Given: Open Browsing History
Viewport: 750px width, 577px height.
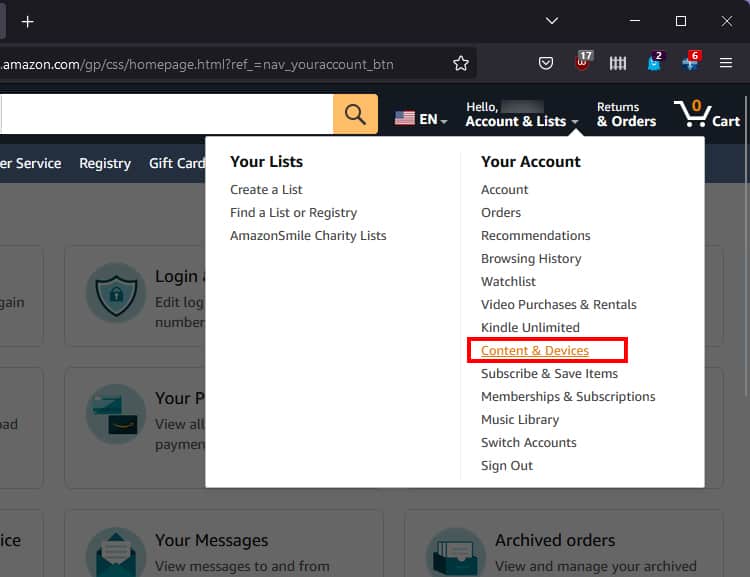Looking at the screenshot, I should pyautogui.click(x=531, y=258).
